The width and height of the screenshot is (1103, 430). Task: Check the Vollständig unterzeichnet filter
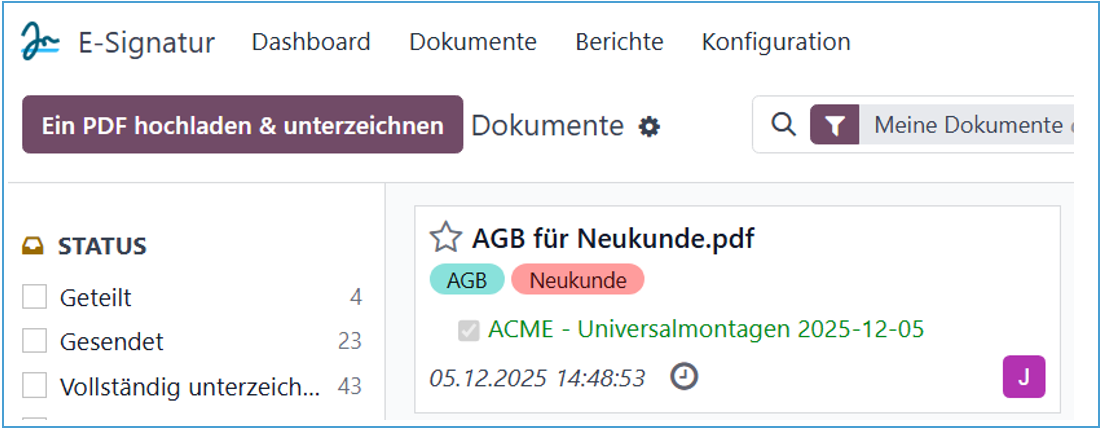coord(35,386)
